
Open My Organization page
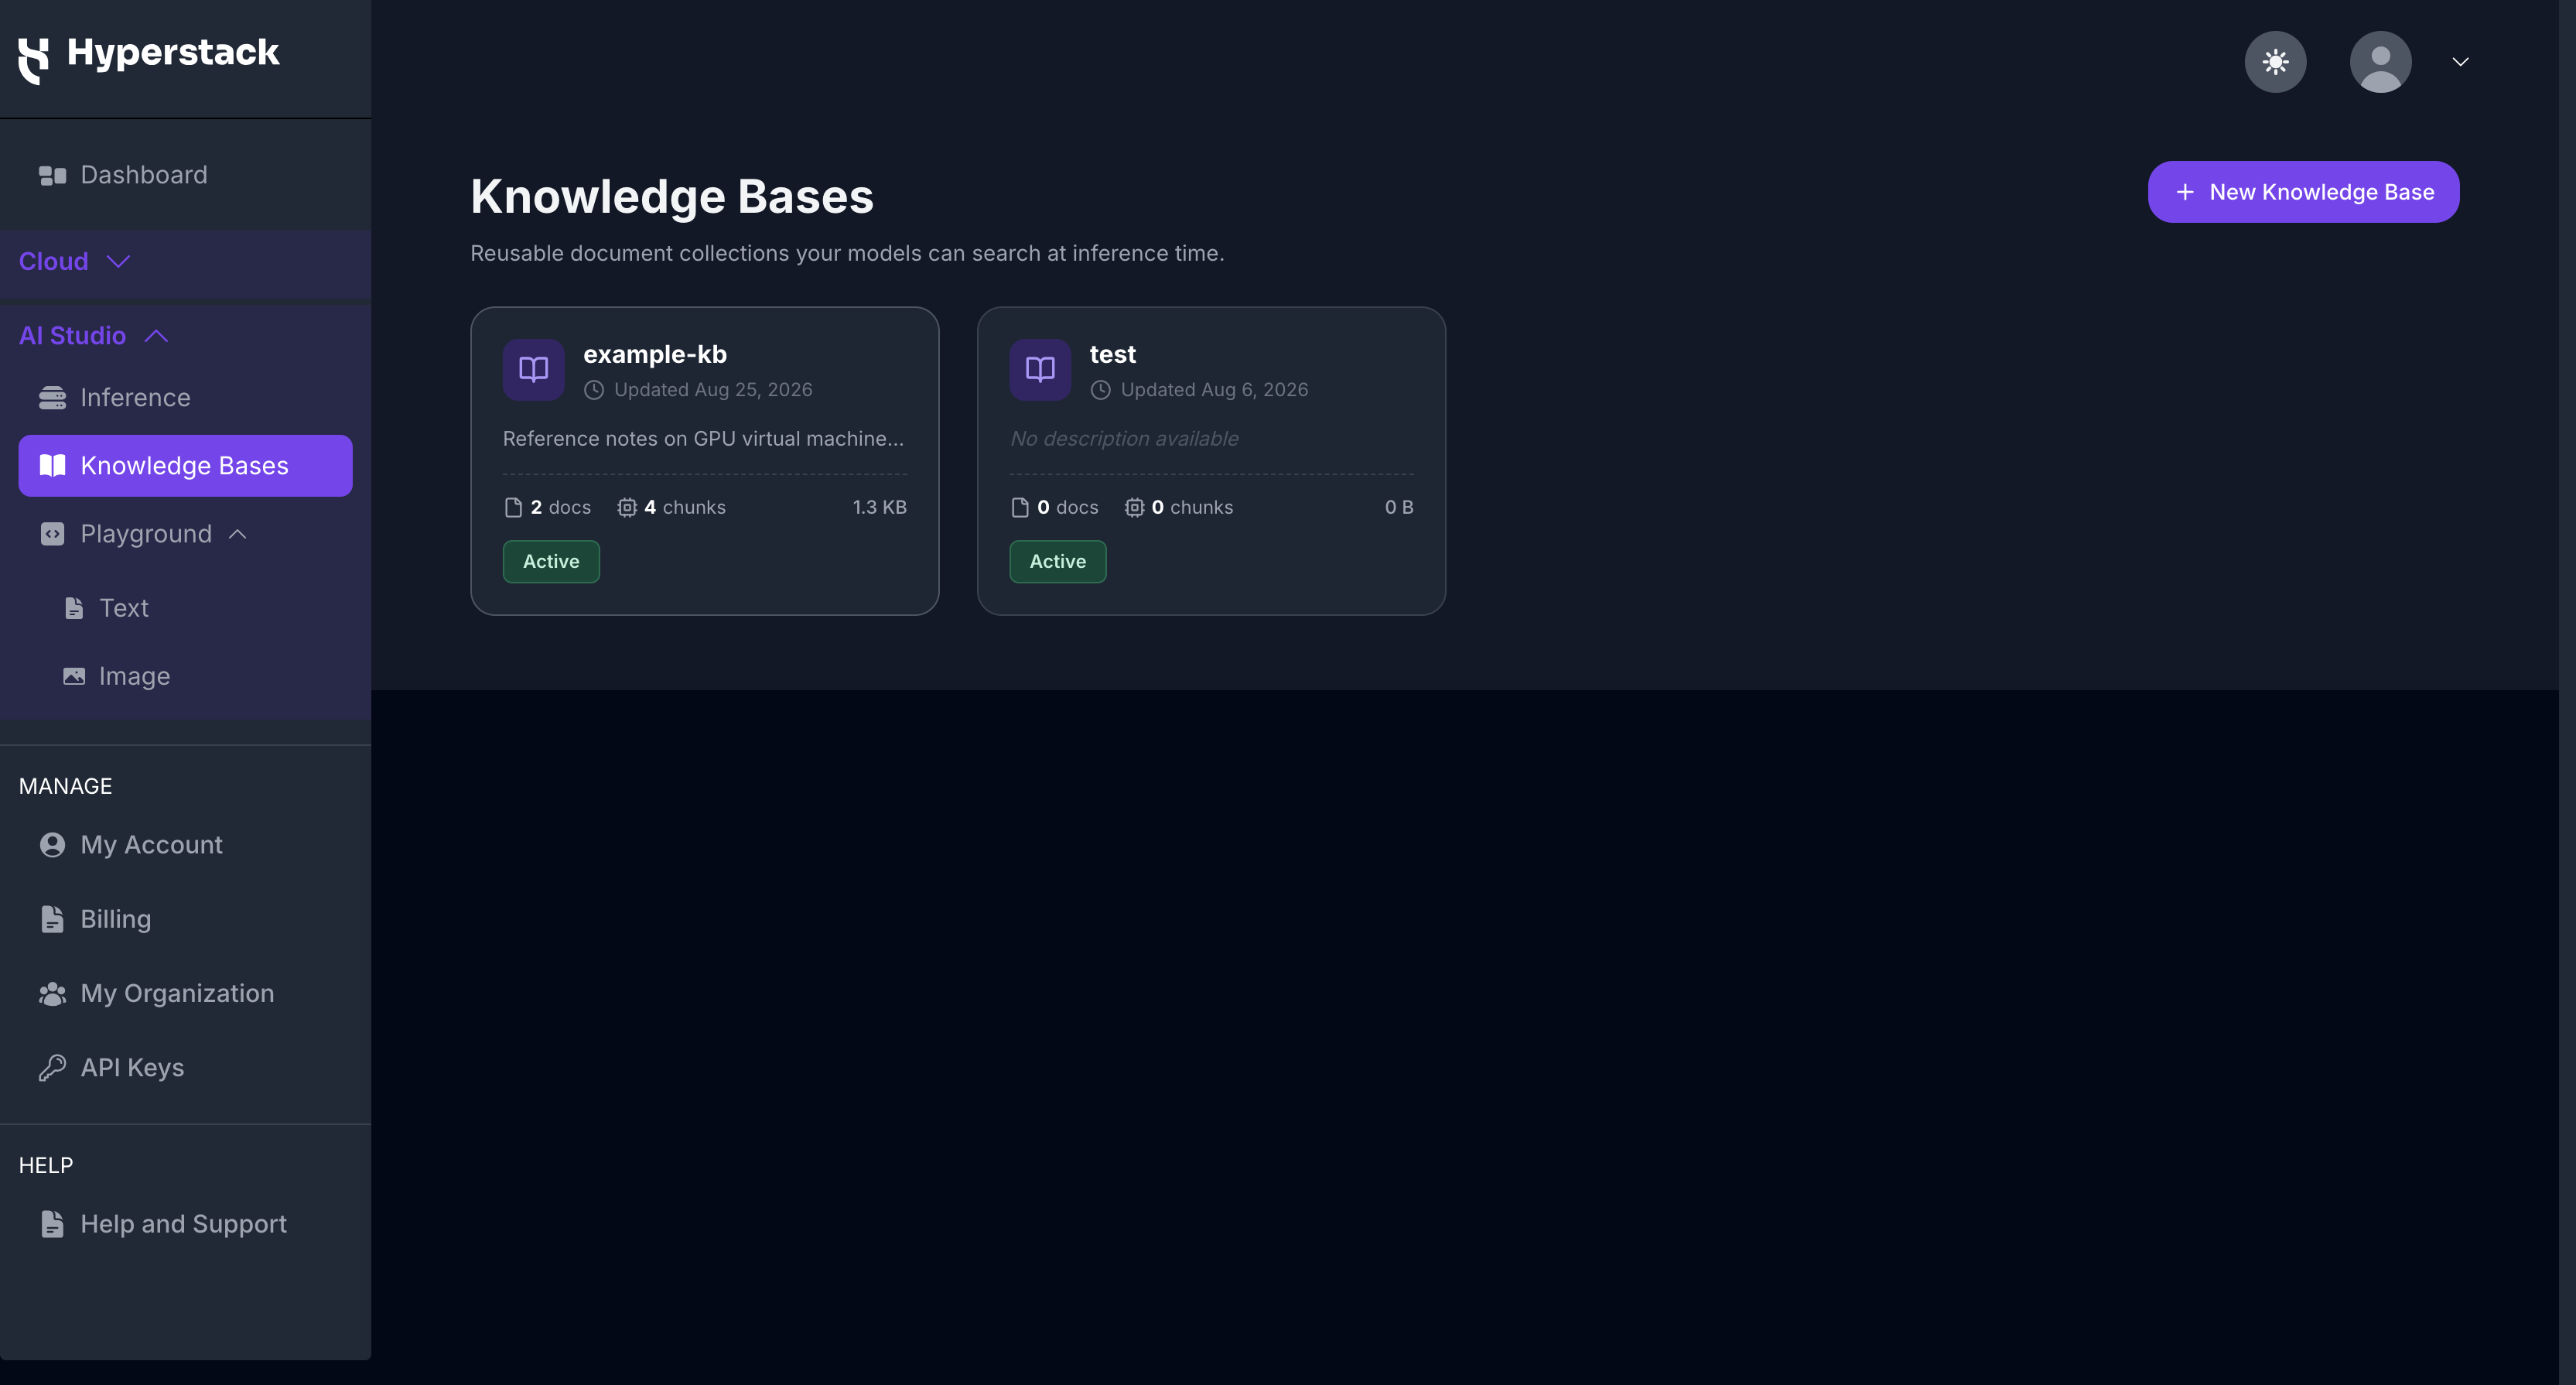[x=177, y=993]
